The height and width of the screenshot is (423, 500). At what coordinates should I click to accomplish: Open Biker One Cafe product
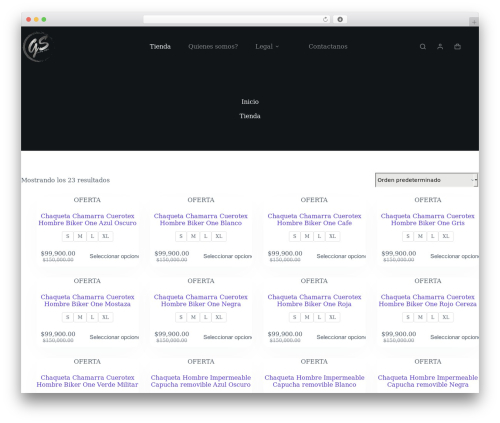(314, 219)
